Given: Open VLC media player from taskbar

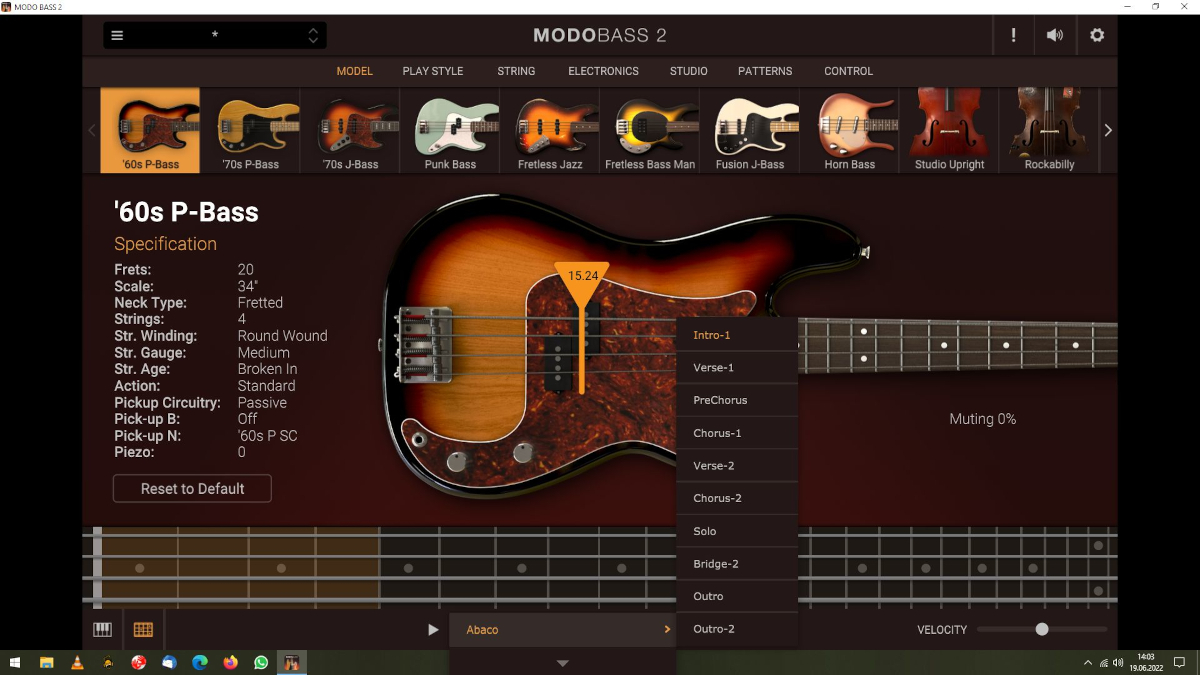Looking at the screenshot, I should 77,662.
